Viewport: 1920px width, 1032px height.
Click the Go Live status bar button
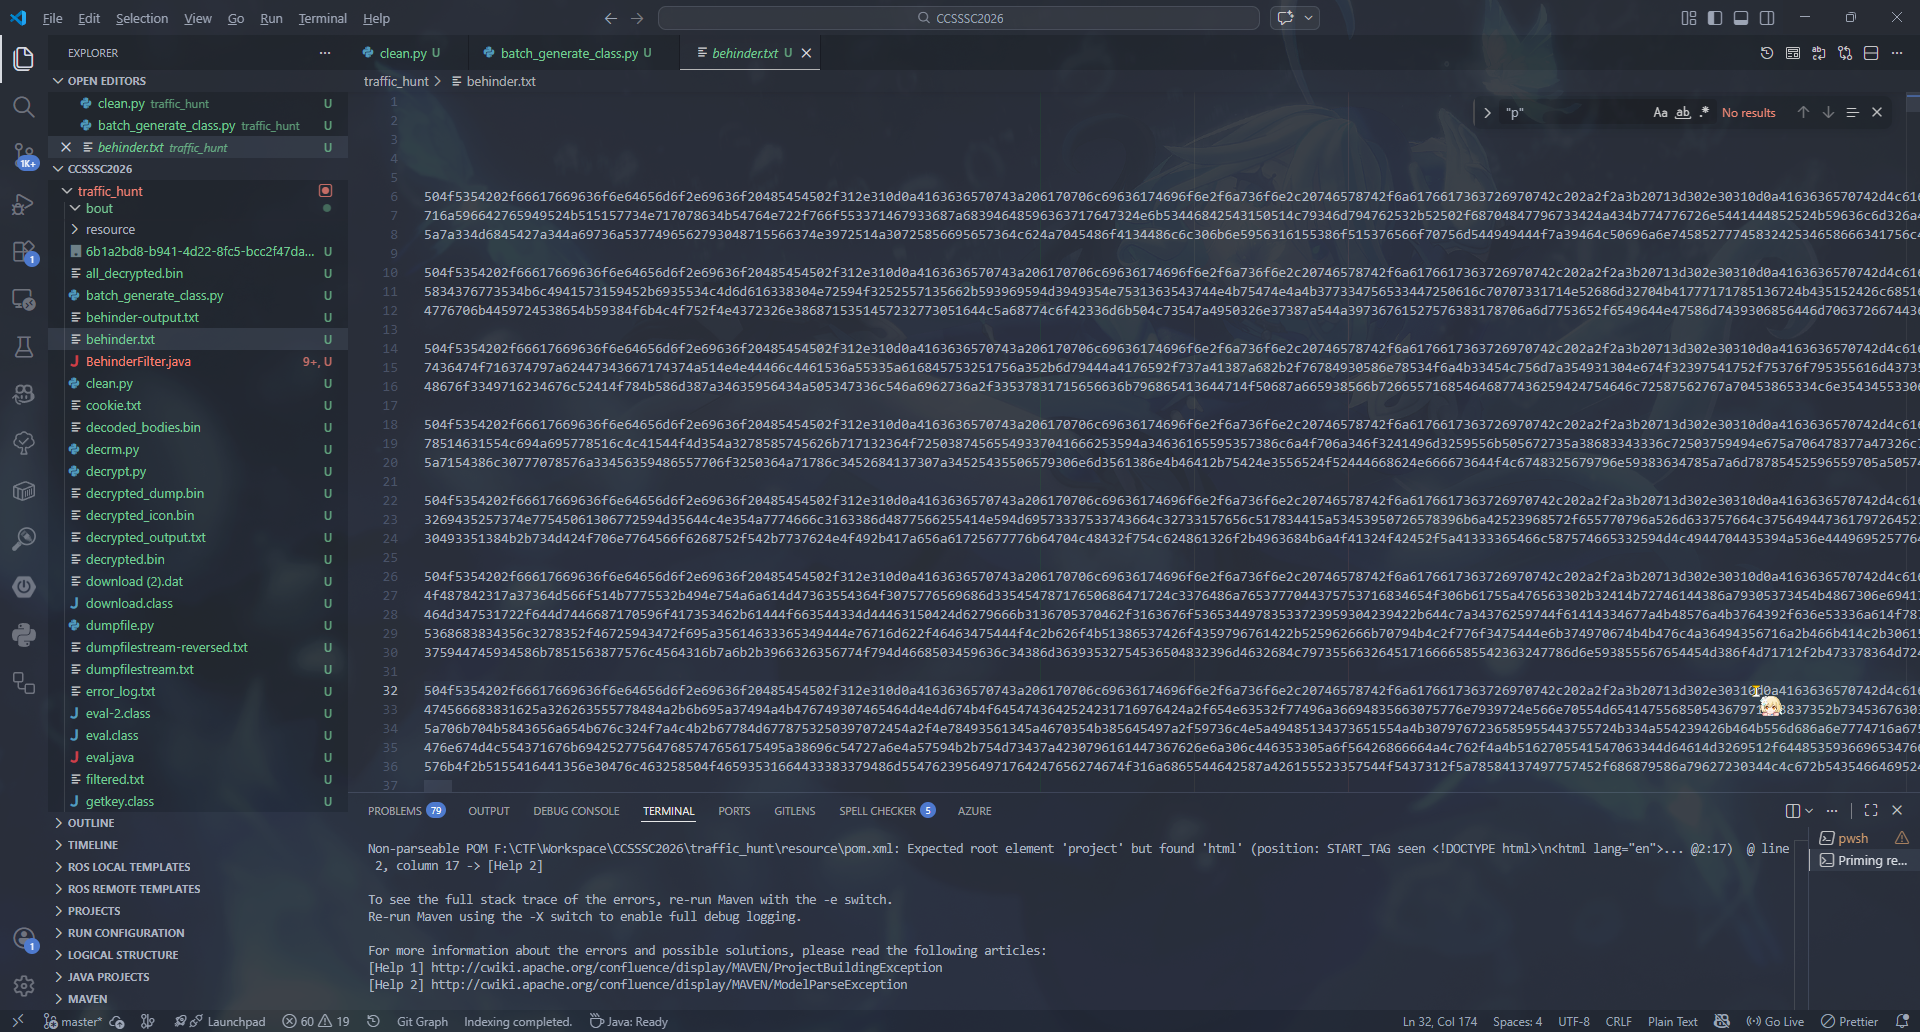(x=1776, y=1021)
